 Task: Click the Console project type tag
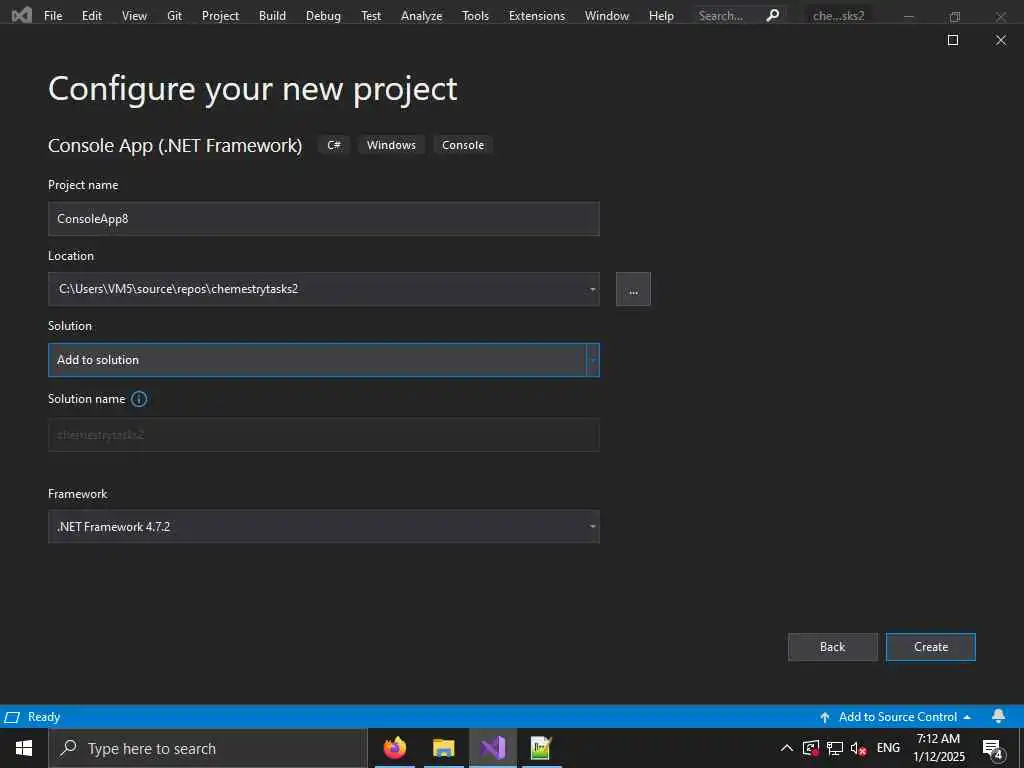tap(463, 145)
